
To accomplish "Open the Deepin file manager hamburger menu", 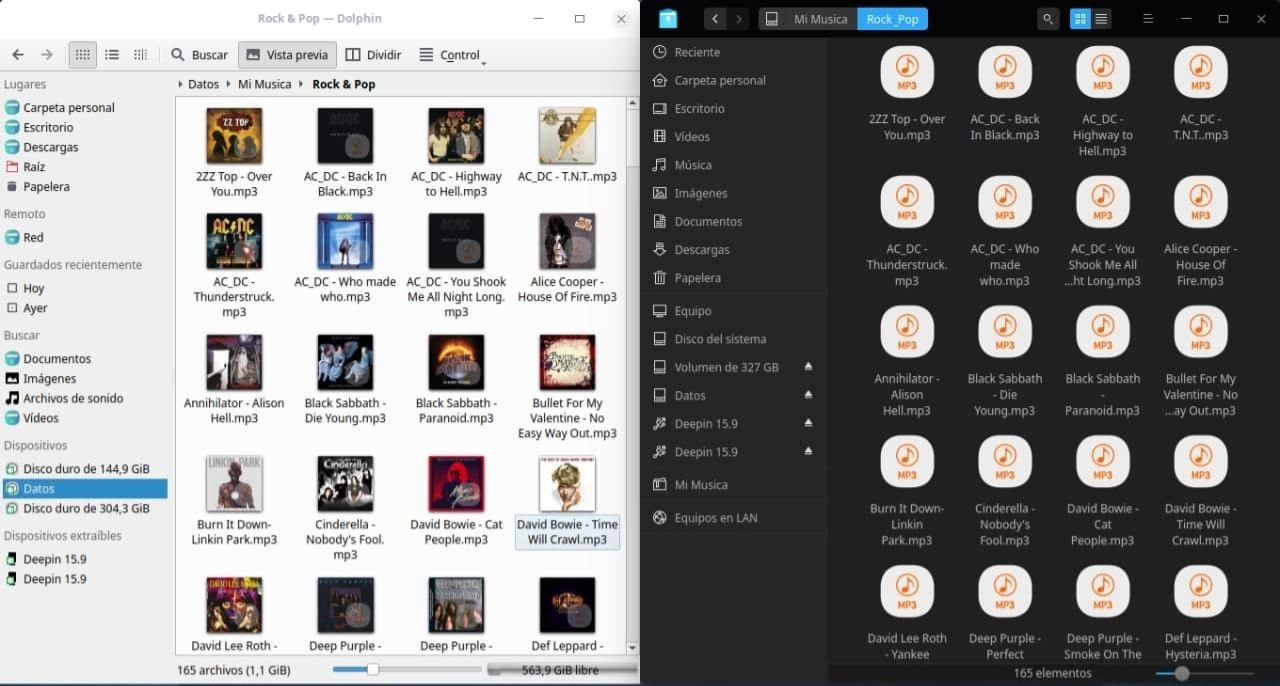I will [x=1148, y=18].
